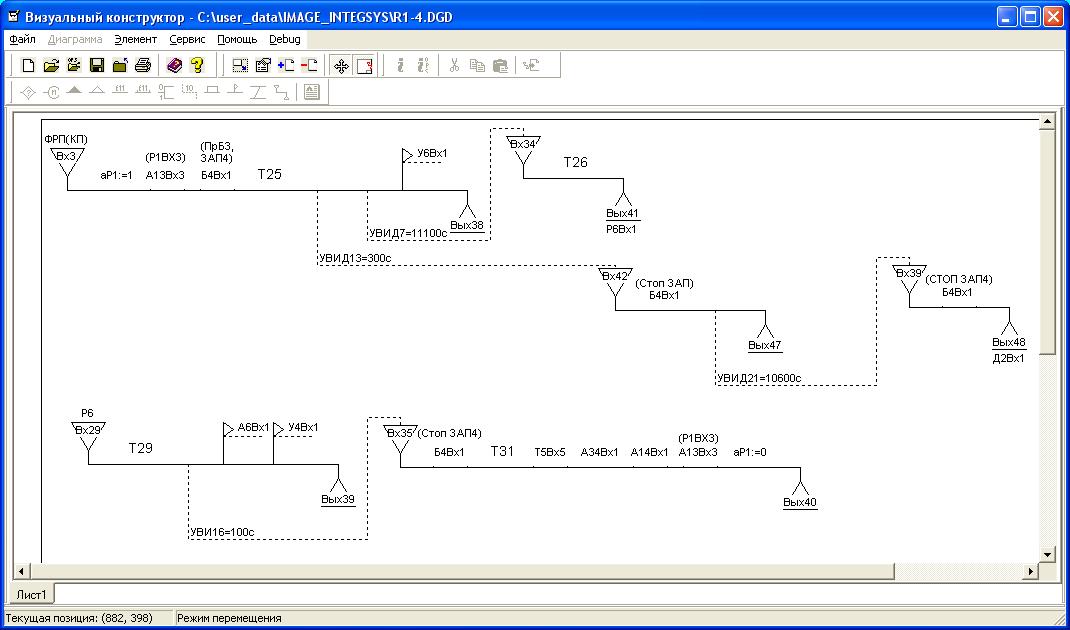
Task: Open the purple help book icon
Action: click(x=174, y=66)
